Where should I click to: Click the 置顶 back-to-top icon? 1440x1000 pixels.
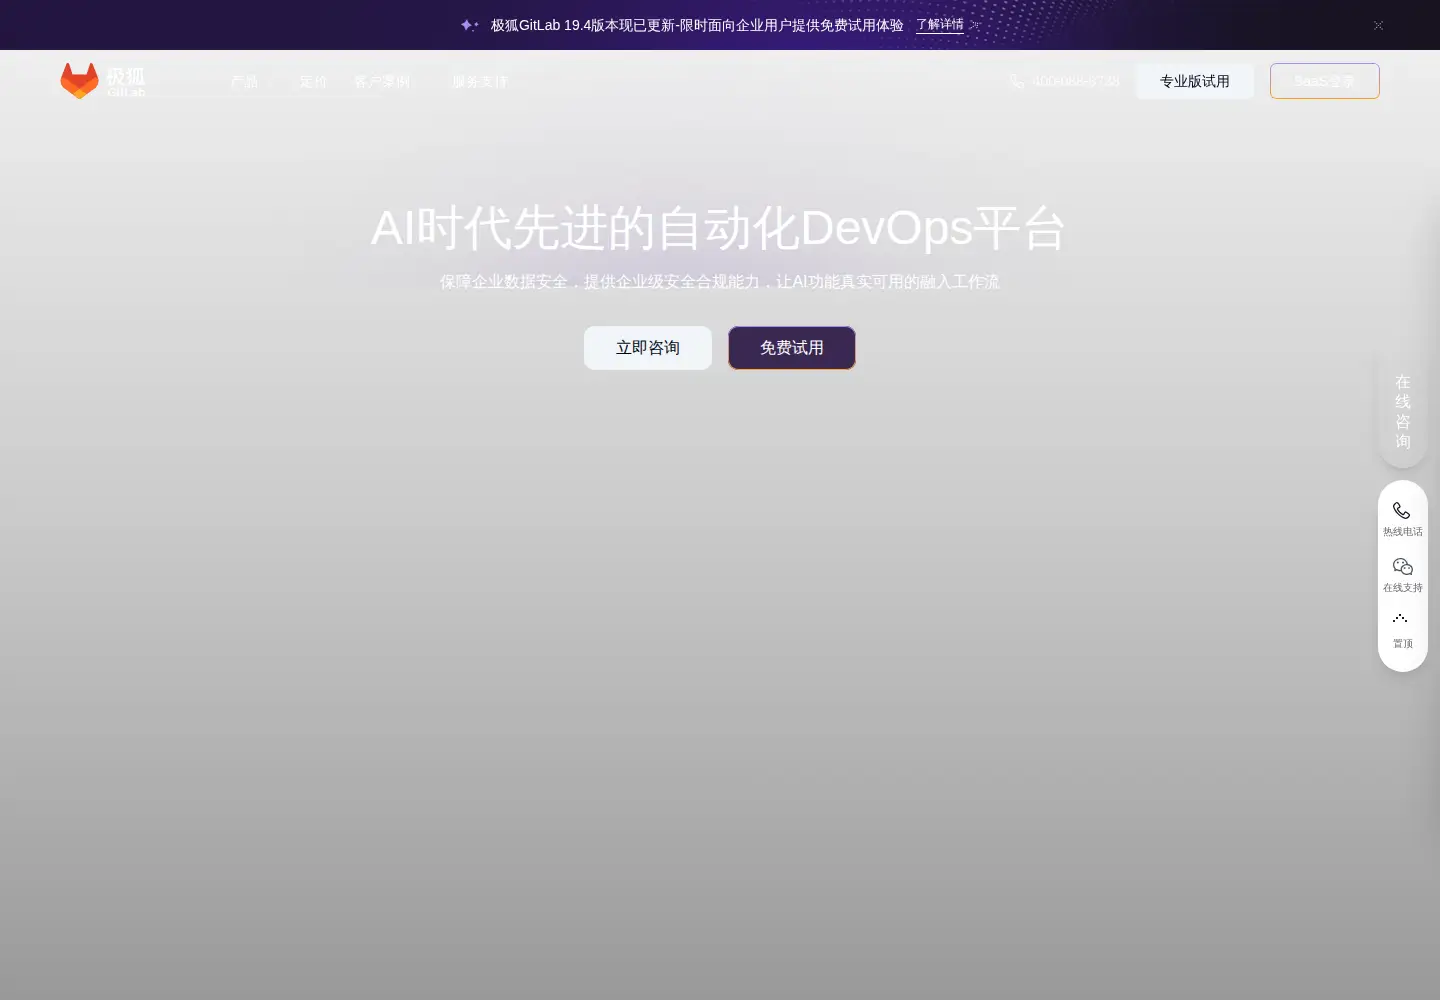[1401, 620]
